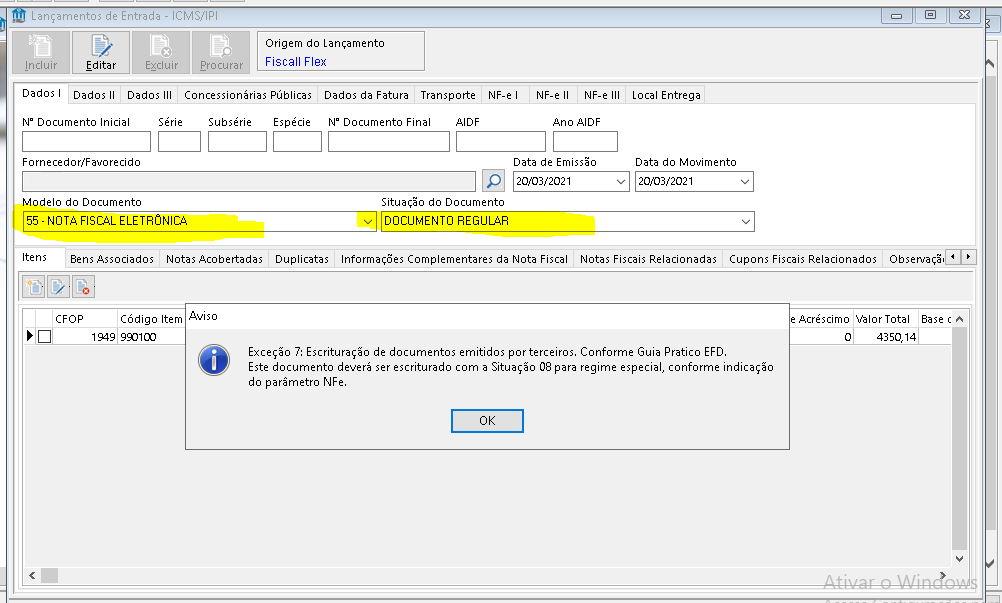Edit item icon in Itens toolbar
Viewport: 1002px width, 603px height.
point(59,287)
